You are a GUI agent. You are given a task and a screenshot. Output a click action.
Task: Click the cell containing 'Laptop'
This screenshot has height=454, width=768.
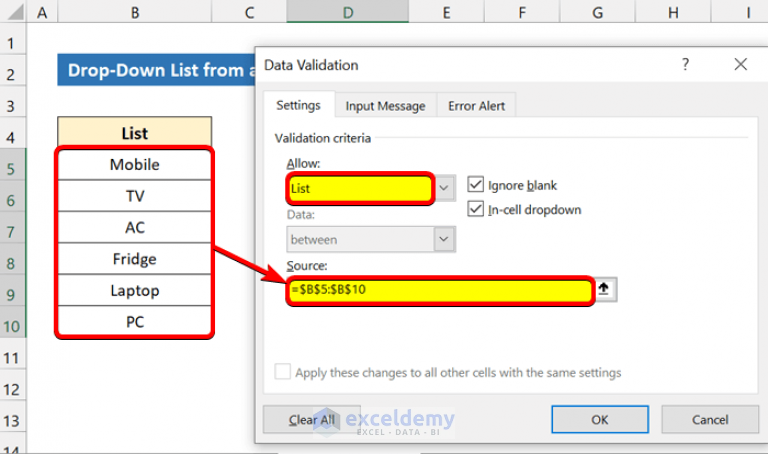point(135,290)
